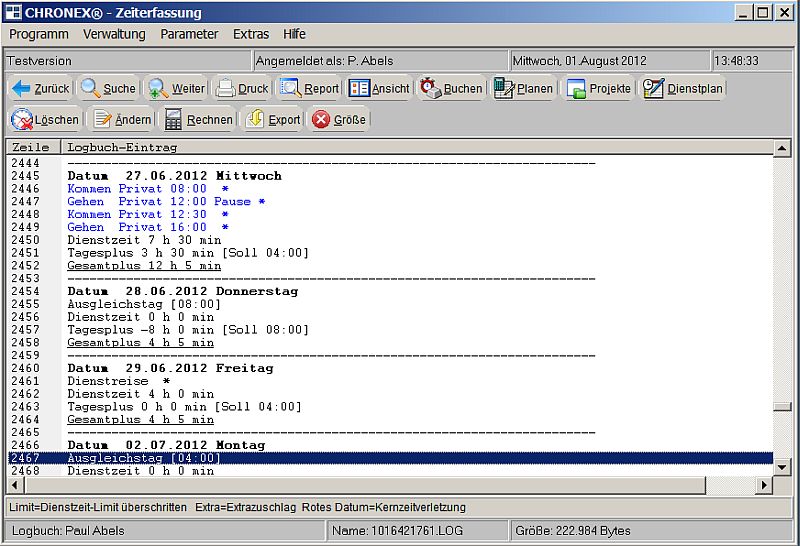This screenshot has height=546, width=800.
Task: Click date field Mittwoch, 01.August 2012
Action: [x=610, y=61]
